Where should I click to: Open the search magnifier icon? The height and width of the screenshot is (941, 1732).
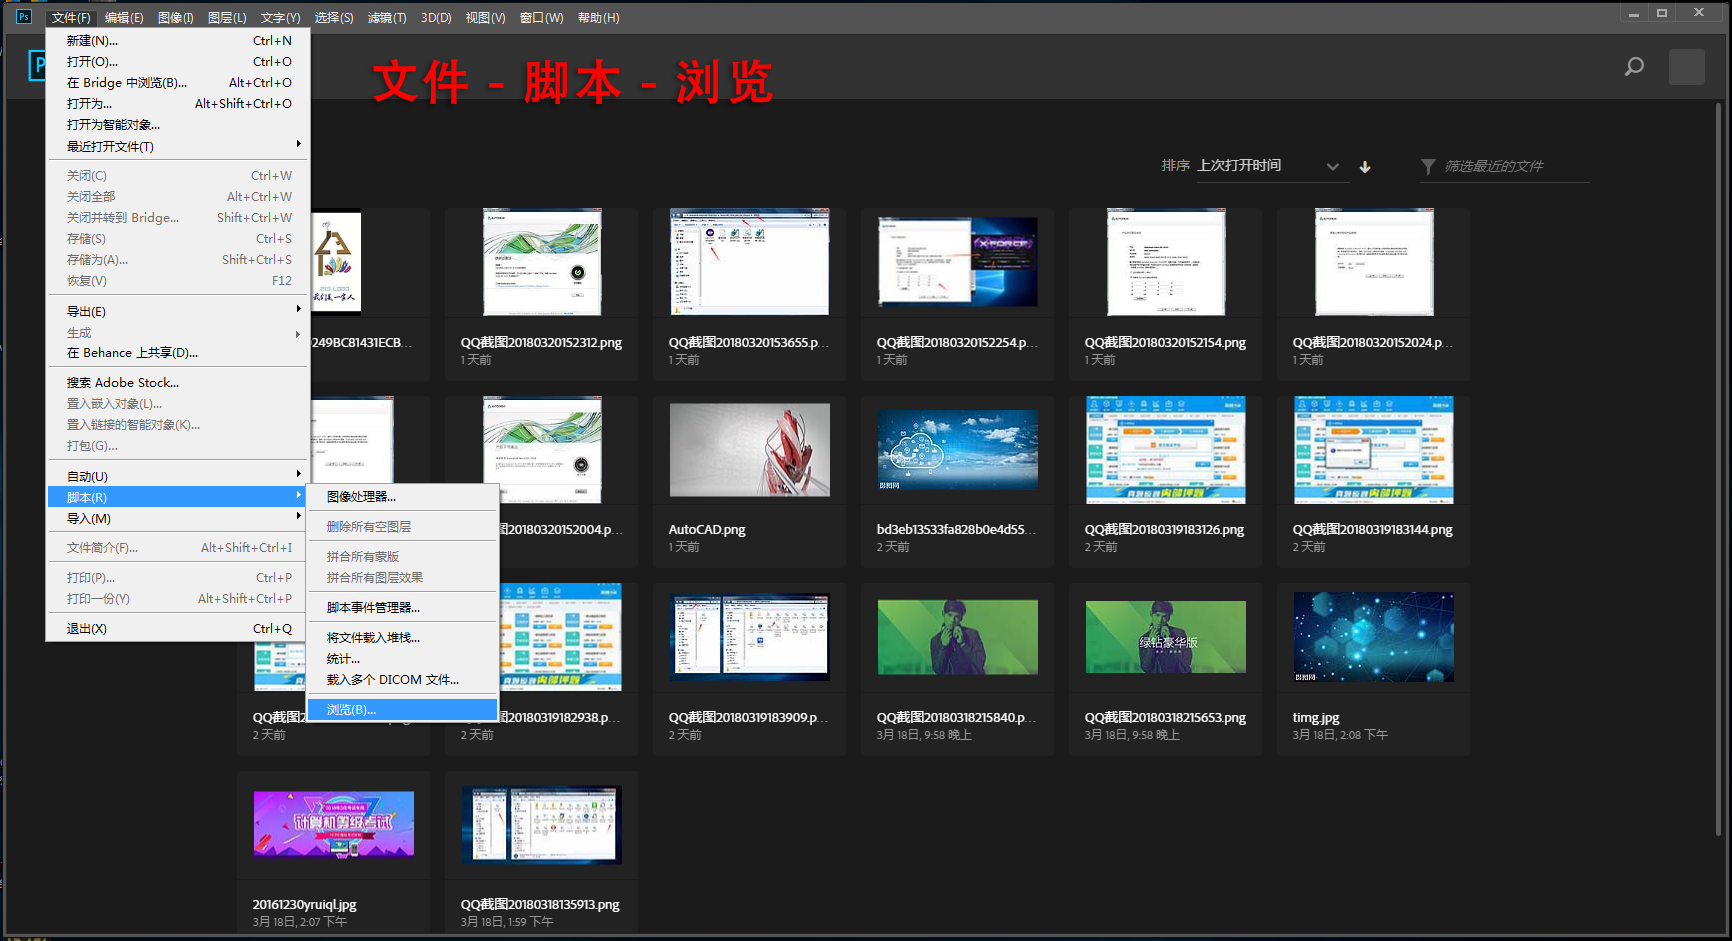point(1634,66)
